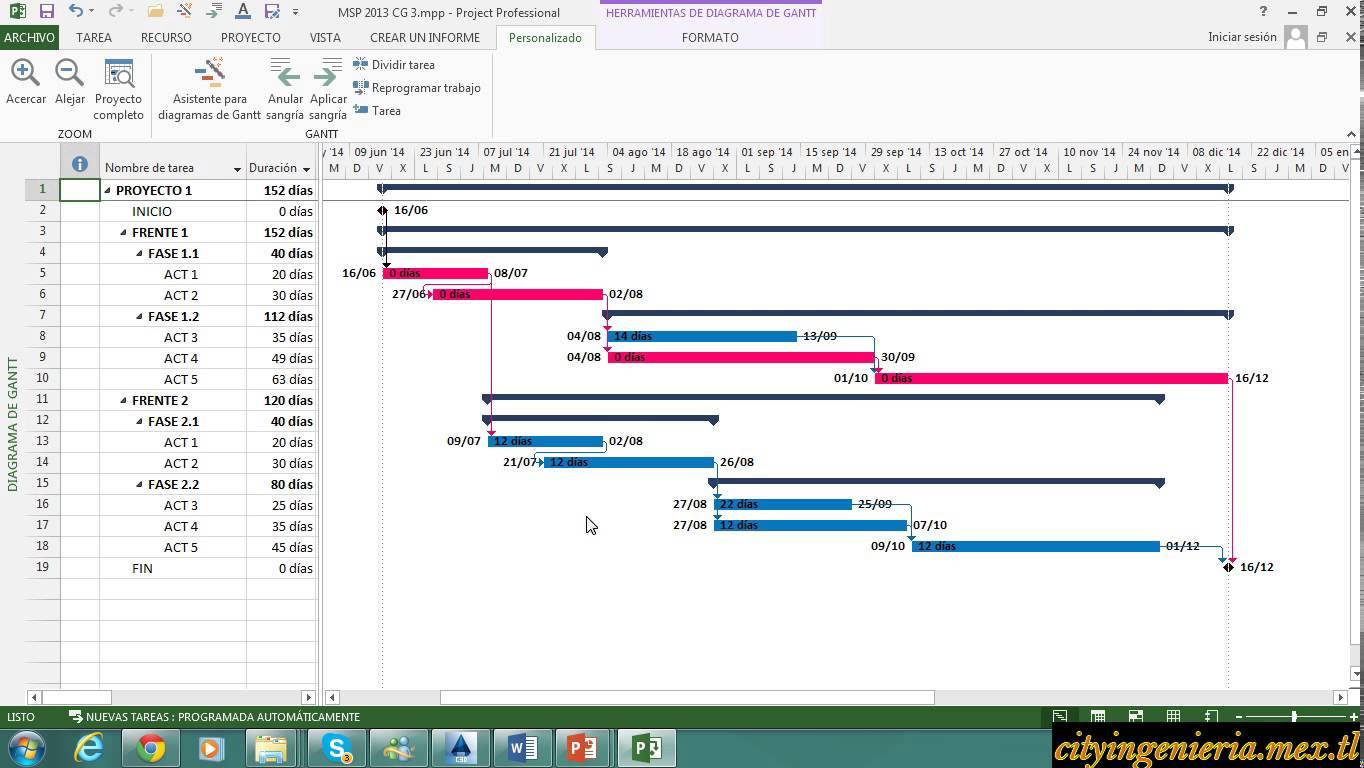
Task: Click the Anular sangría outdent arrow
Action: coord(286,74)
